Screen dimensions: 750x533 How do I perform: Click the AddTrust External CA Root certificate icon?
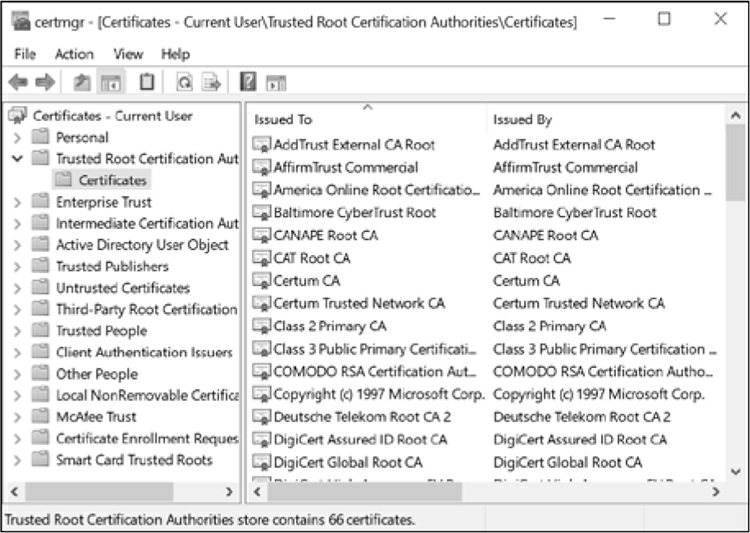pos(262,144)
